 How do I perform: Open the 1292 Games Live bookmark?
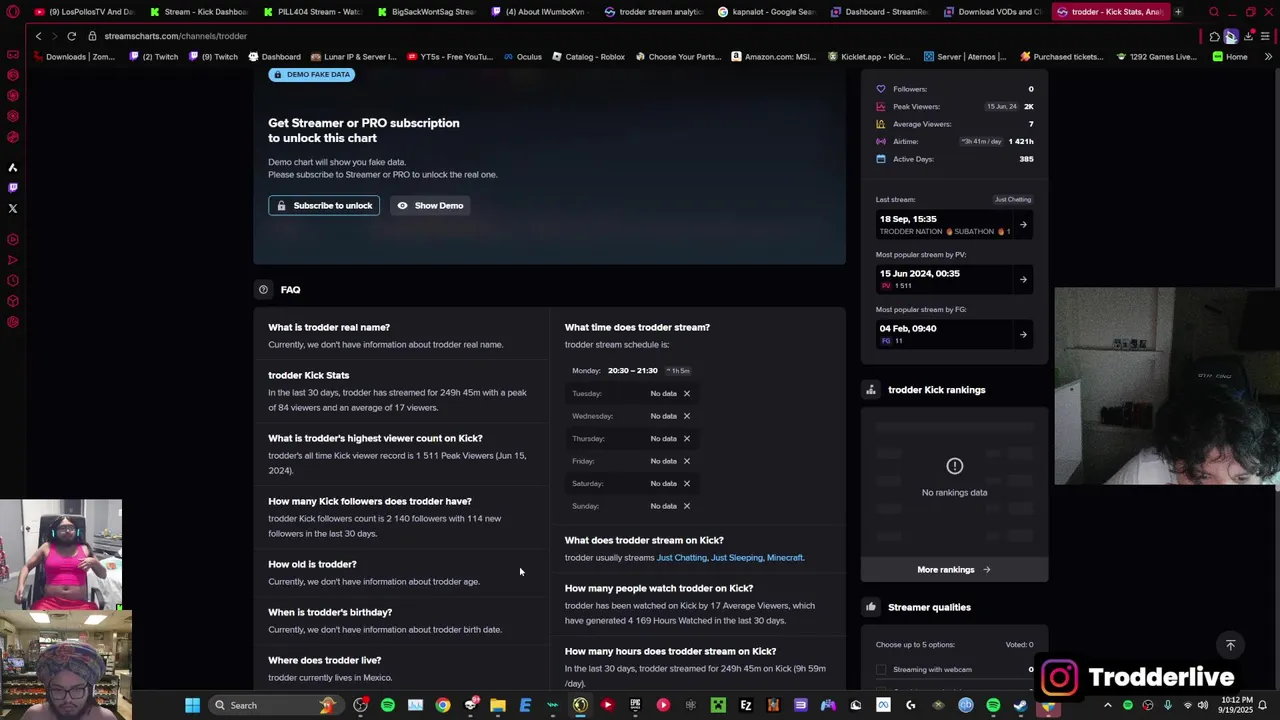point(1156,57)
